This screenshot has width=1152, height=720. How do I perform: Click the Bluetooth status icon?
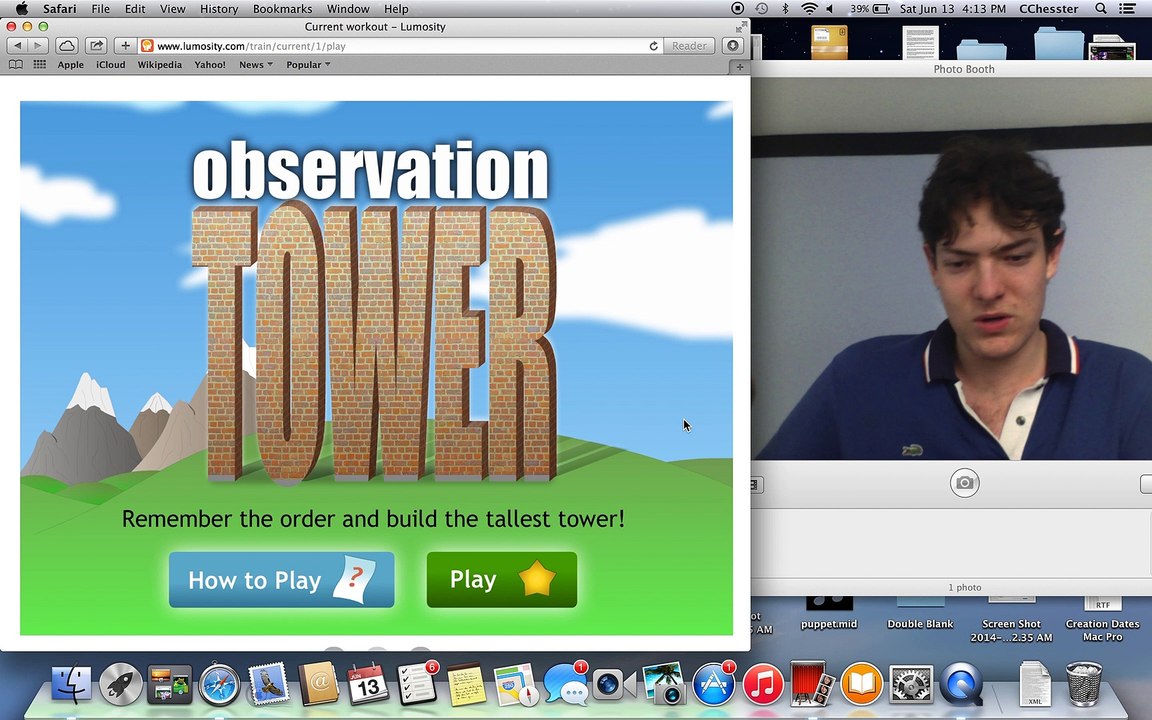785,9
